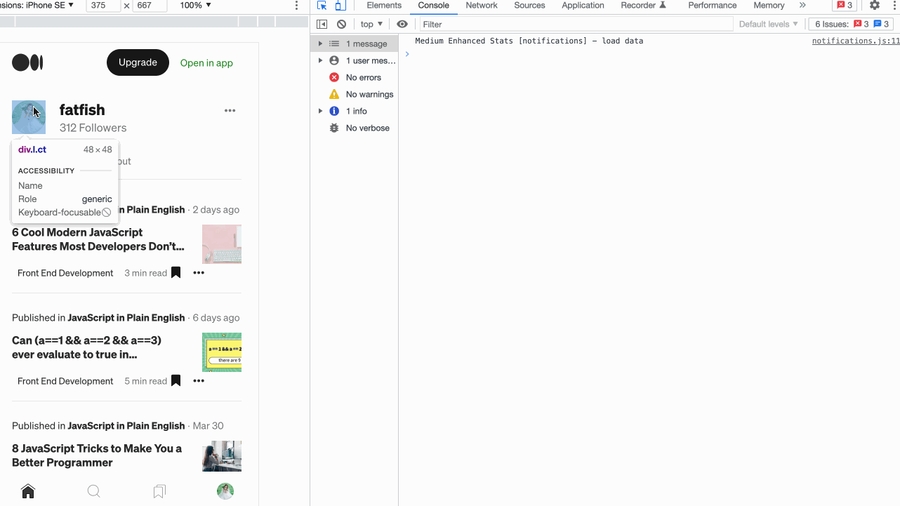
Task: Open live expression eye icon
Action: pyautogui.click(x=402, y=24)
